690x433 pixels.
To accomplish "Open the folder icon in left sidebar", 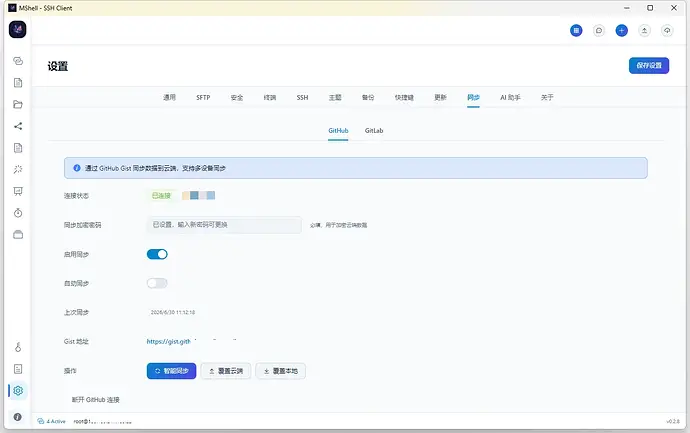I will pyautogui.click(x=18, y=104).
